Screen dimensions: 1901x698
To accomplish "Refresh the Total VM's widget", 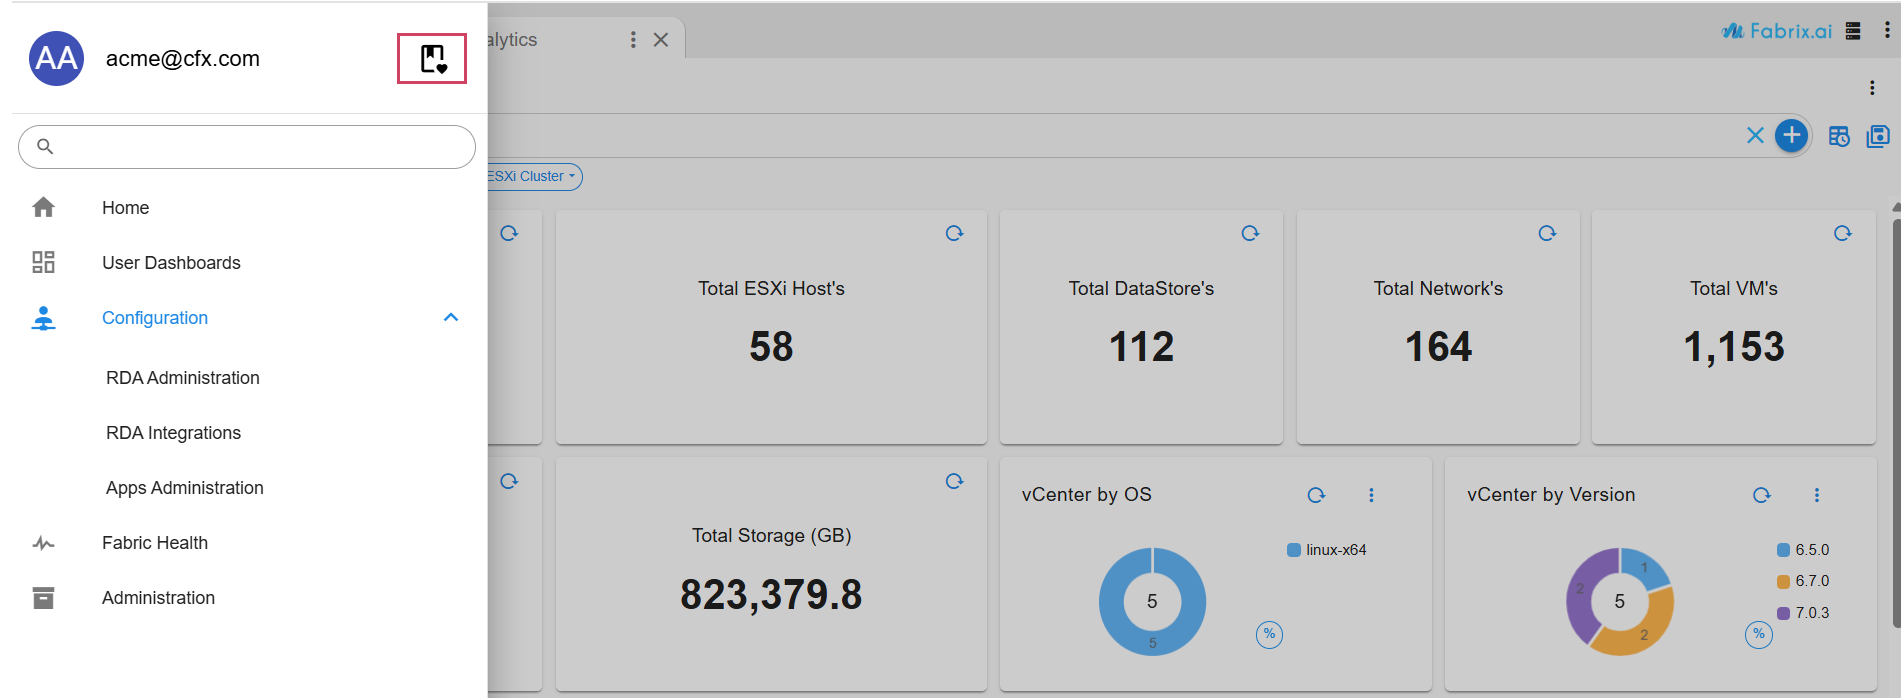I will click(x=1842, y=234).
